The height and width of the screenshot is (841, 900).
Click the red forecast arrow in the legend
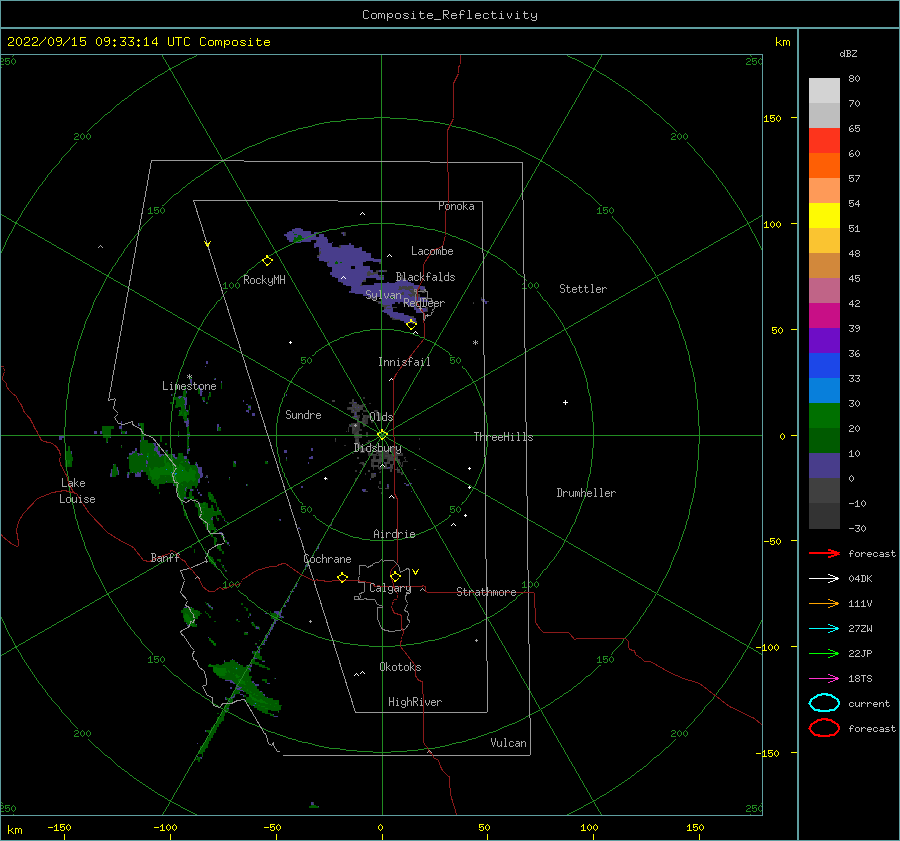[824, 553]
